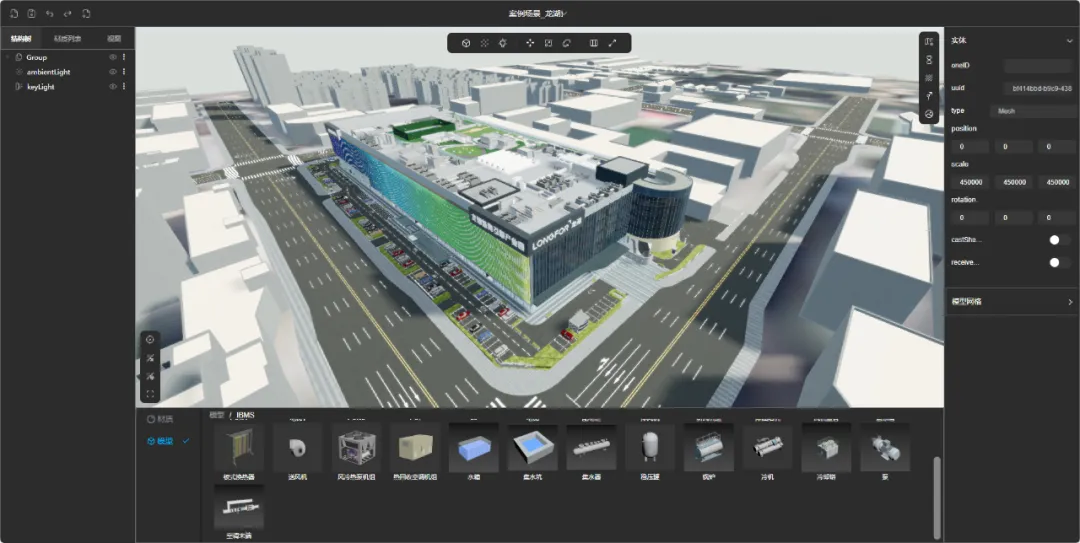
Task: Switch to the second tab in left panel
Action: (x=67, y=39)
